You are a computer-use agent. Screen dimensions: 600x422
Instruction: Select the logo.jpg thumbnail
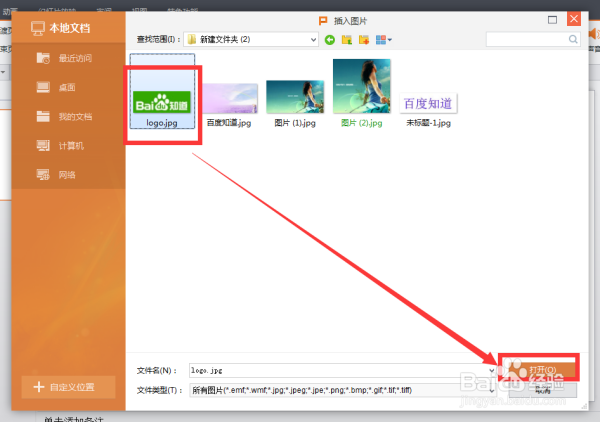click(162, 91)
